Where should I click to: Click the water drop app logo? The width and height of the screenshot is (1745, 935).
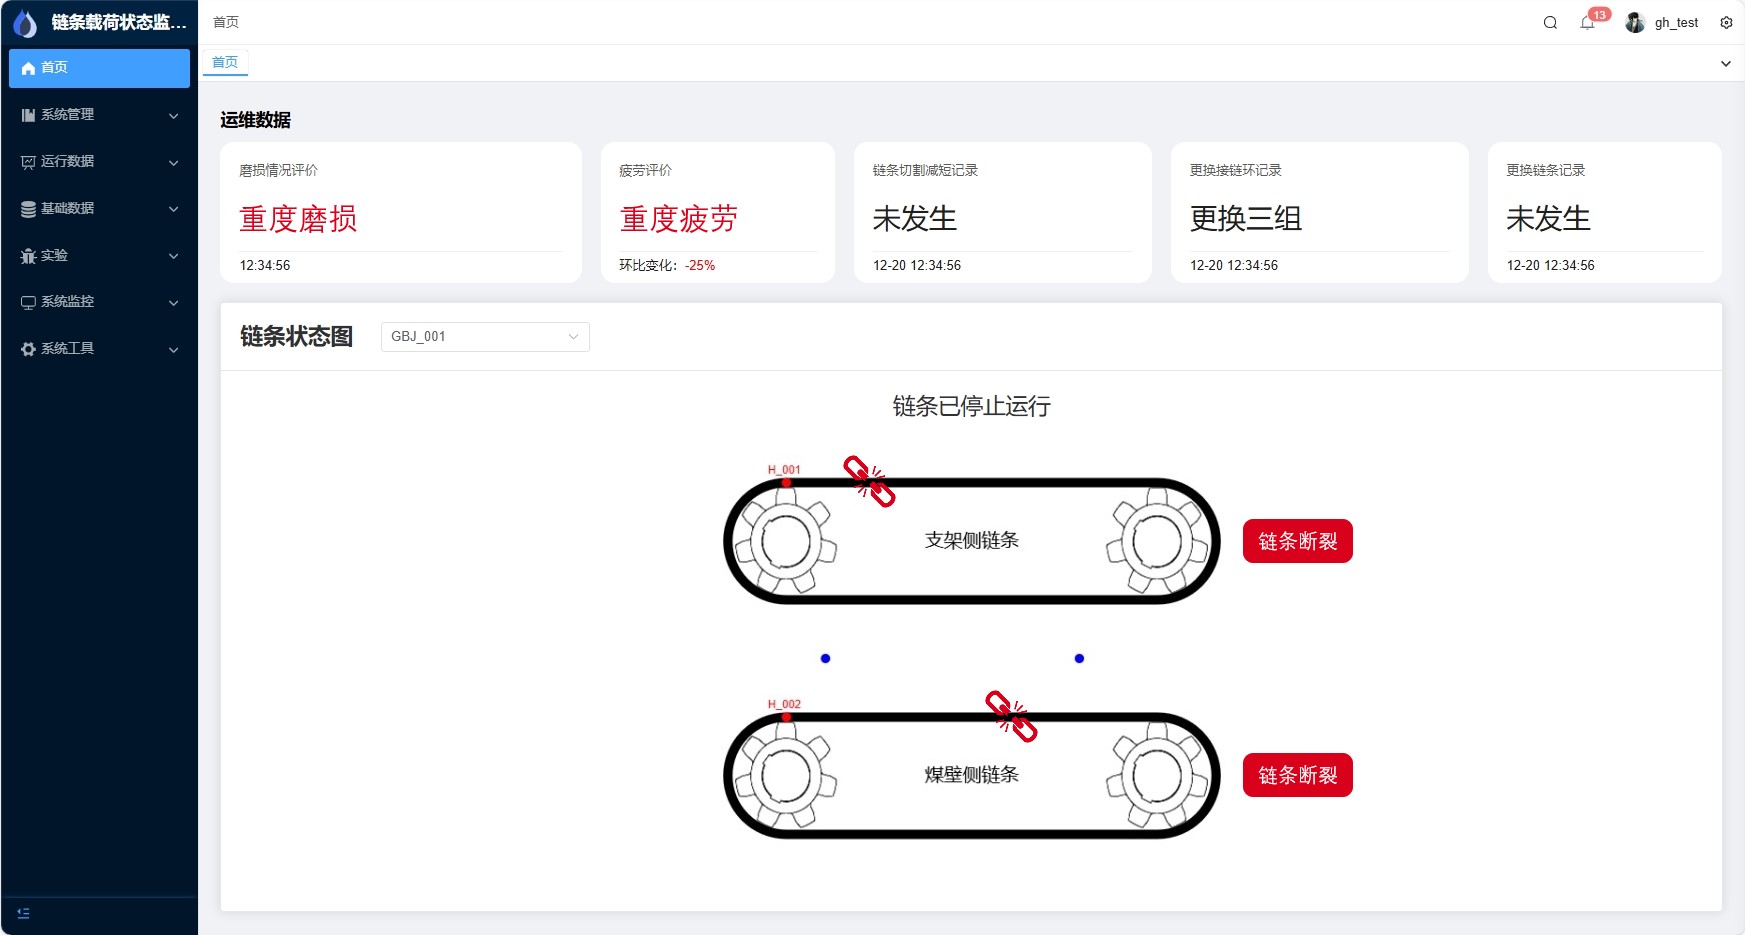[25, 23]
